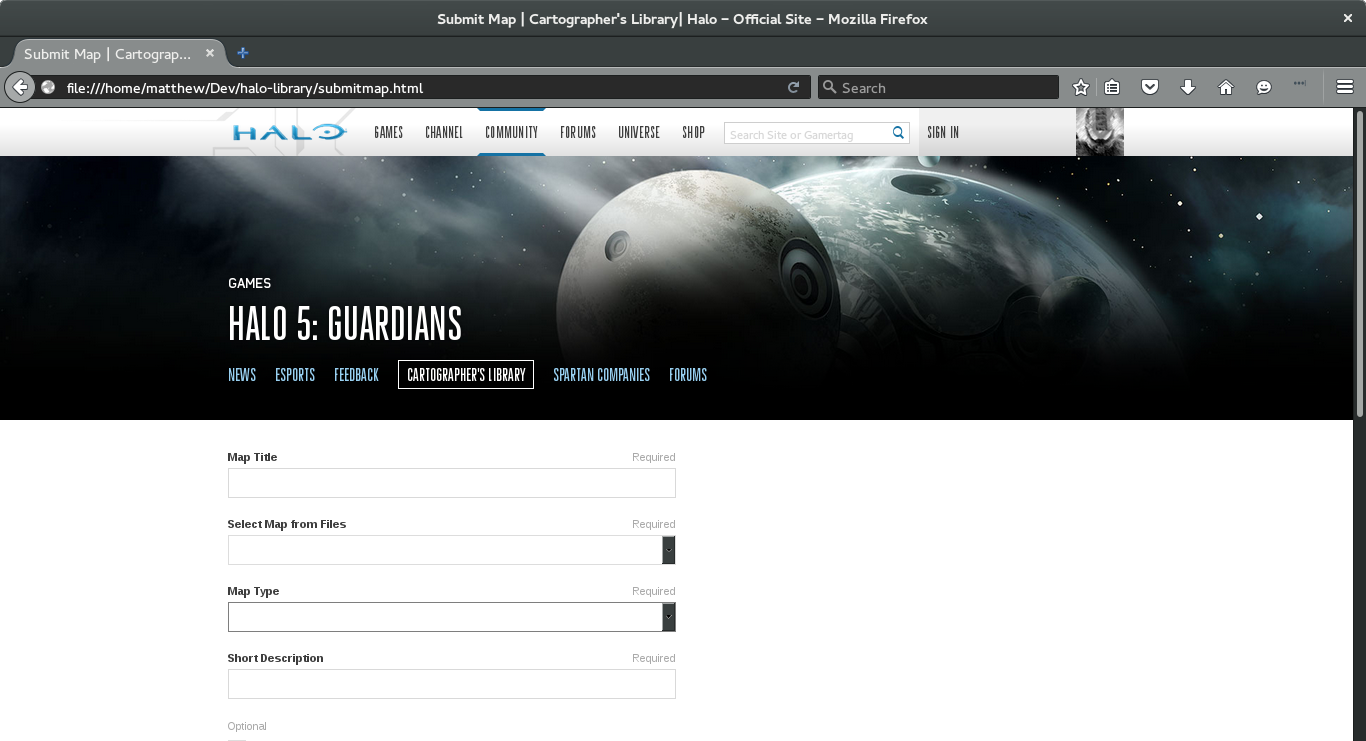Close the Firefox window

pos(1348,18)
